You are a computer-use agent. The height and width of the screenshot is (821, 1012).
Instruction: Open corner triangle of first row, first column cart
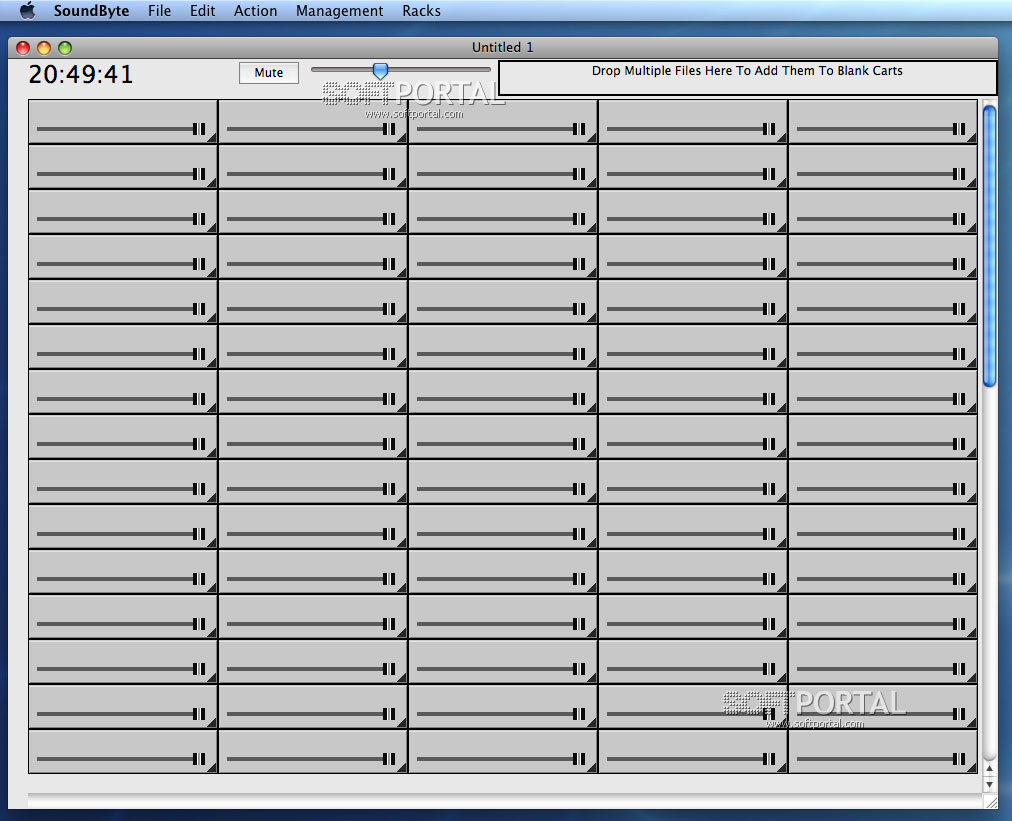point(212,138)
